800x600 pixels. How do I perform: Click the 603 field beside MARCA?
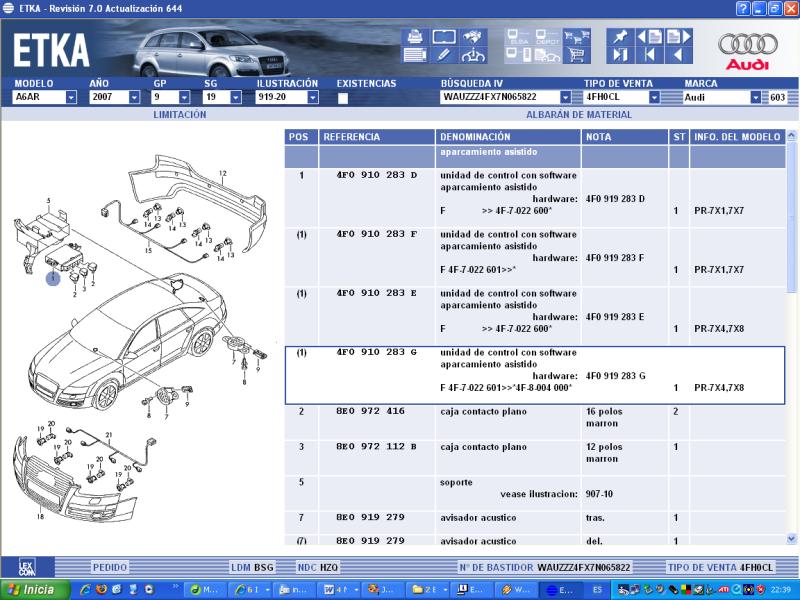(x=778, y=97)
